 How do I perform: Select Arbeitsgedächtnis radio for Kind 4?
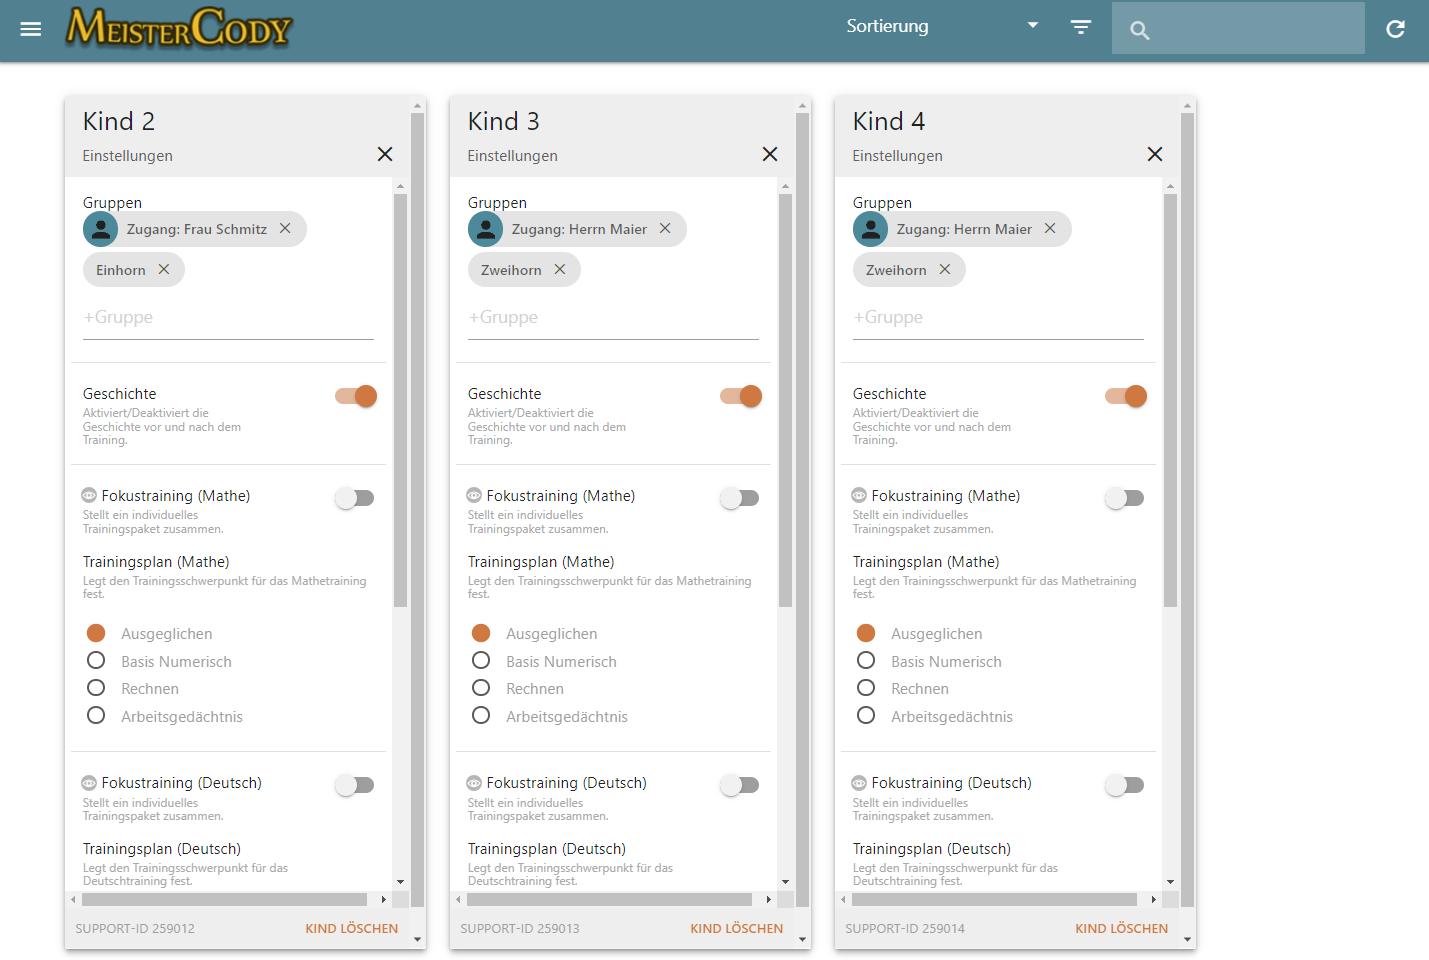coord(866,715)
